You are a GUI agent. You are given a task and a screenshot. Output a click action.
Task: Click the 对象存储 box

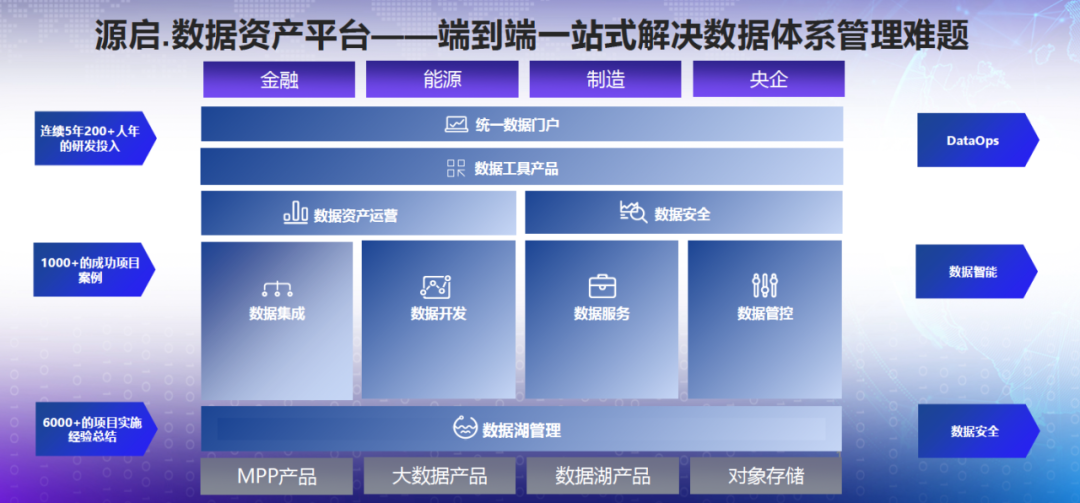coord(766,476)
